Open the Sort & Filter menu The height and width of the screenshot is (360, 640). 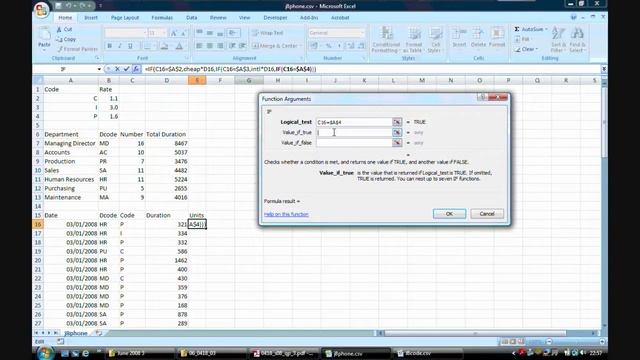(558, 39)
